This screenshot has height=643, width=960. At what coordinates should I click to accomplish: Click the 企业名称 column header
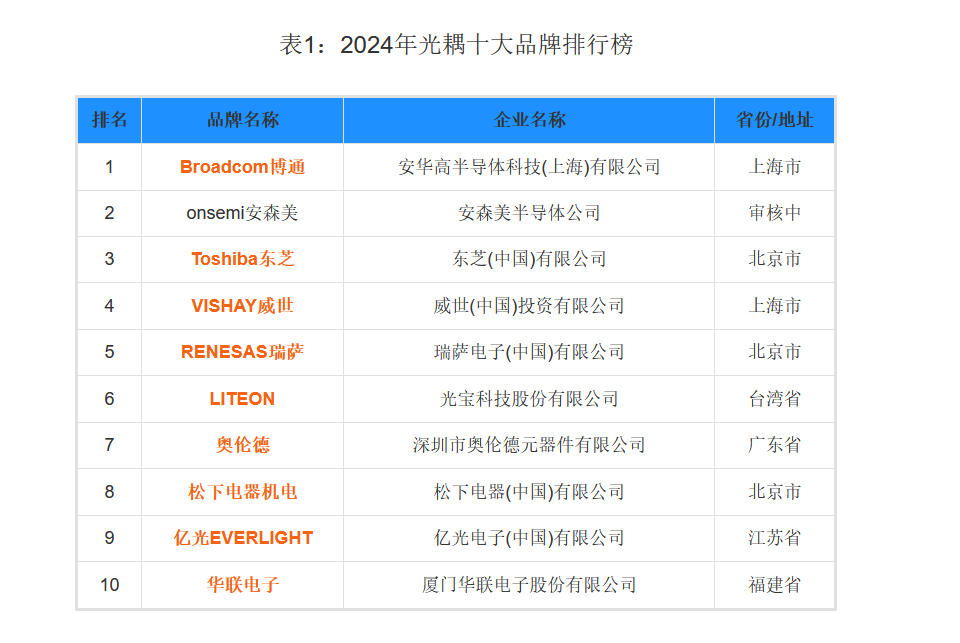(x=529, y=120)
